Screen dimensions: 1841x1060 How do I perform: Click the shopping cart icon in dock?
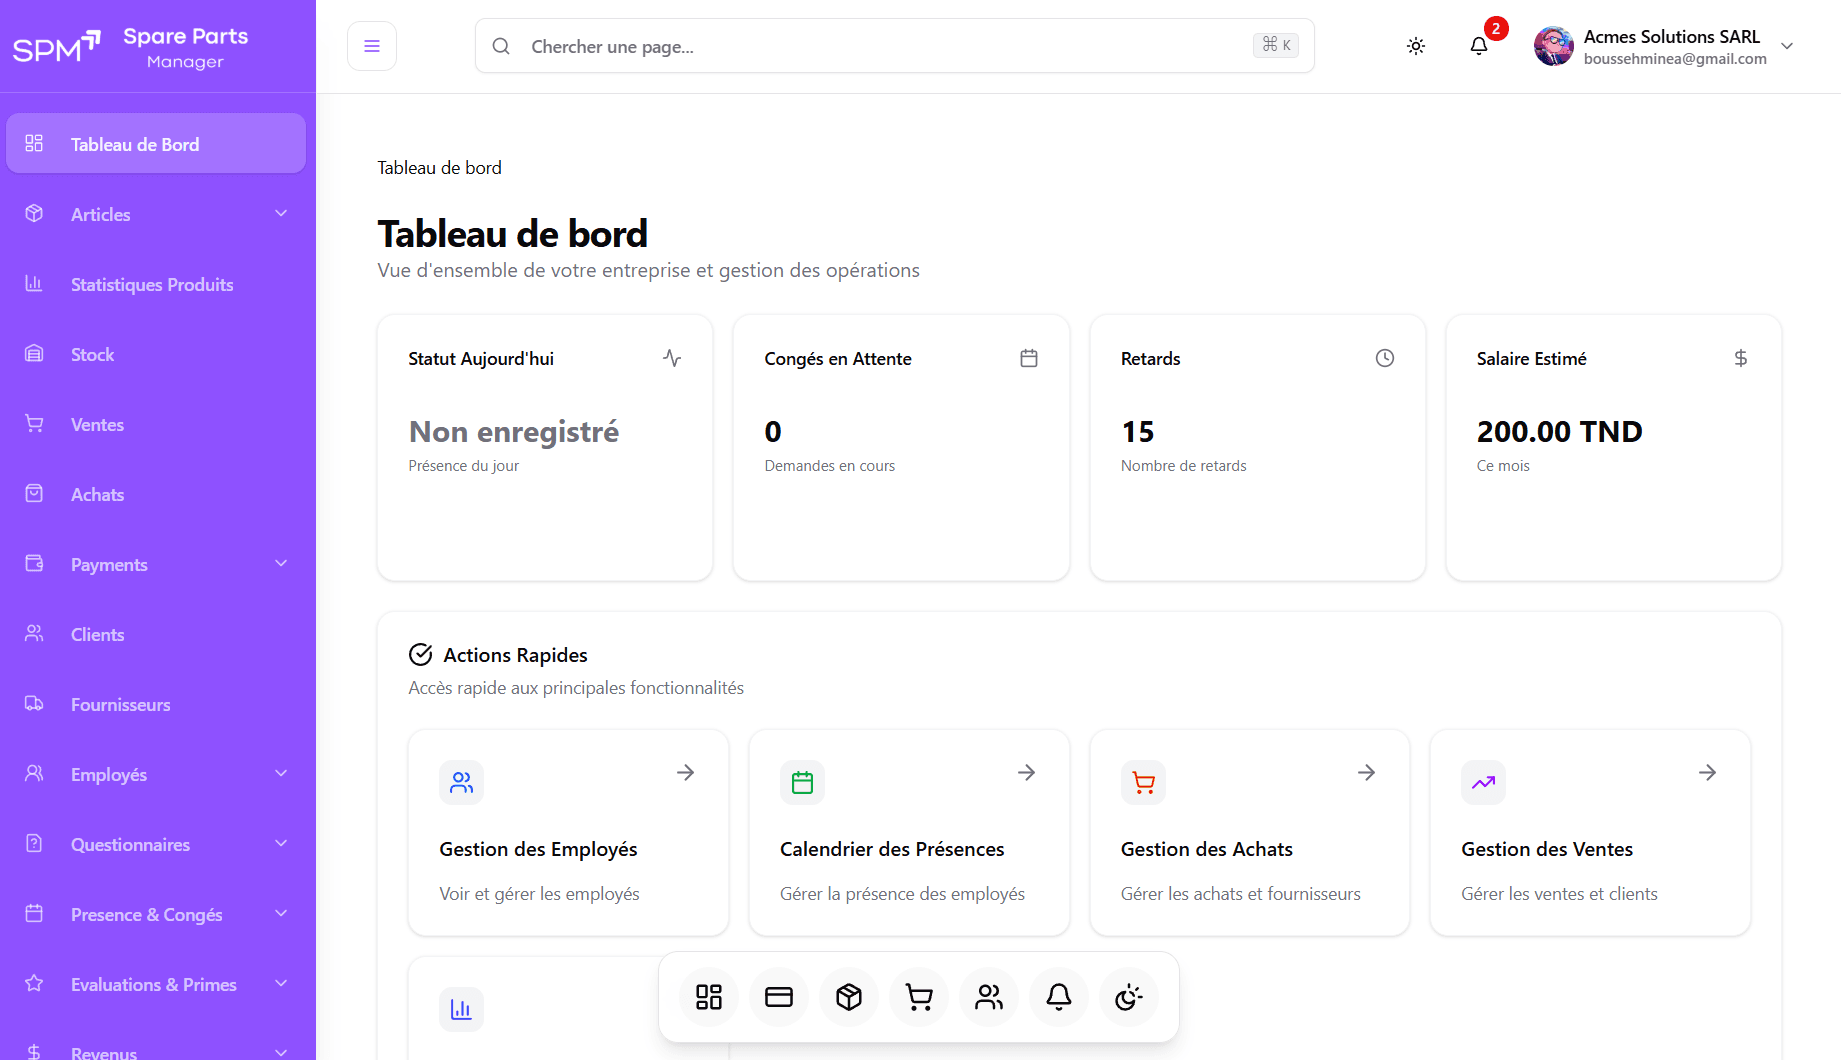pyautogui.click(x=918, y=997)
